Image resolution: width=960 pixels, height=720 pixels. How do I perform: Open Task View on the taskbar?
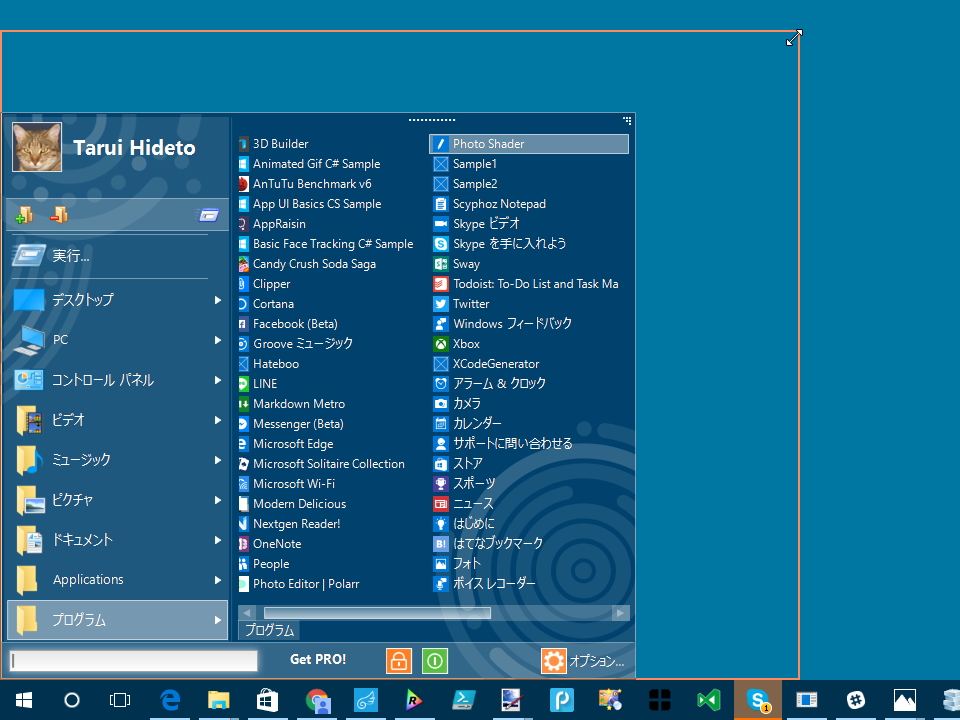click(120, 700)
